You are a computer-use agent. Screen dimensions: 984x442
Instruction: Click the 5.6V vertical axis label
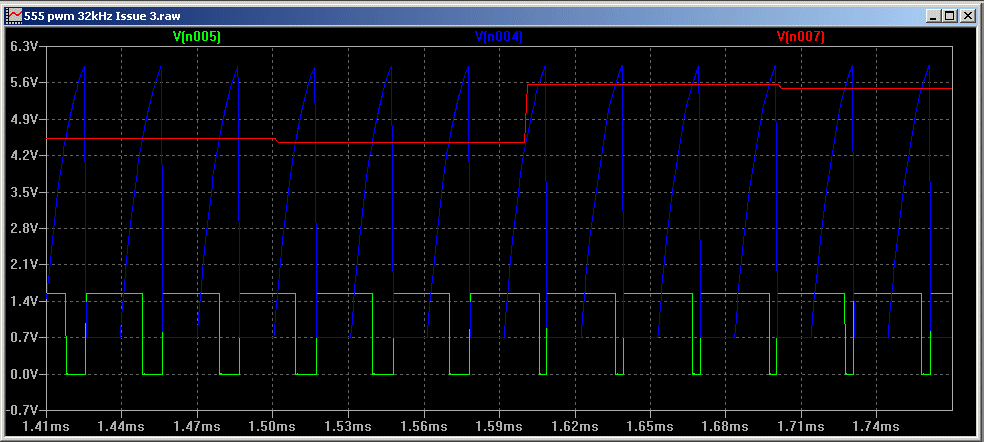(x=25, y=83)
